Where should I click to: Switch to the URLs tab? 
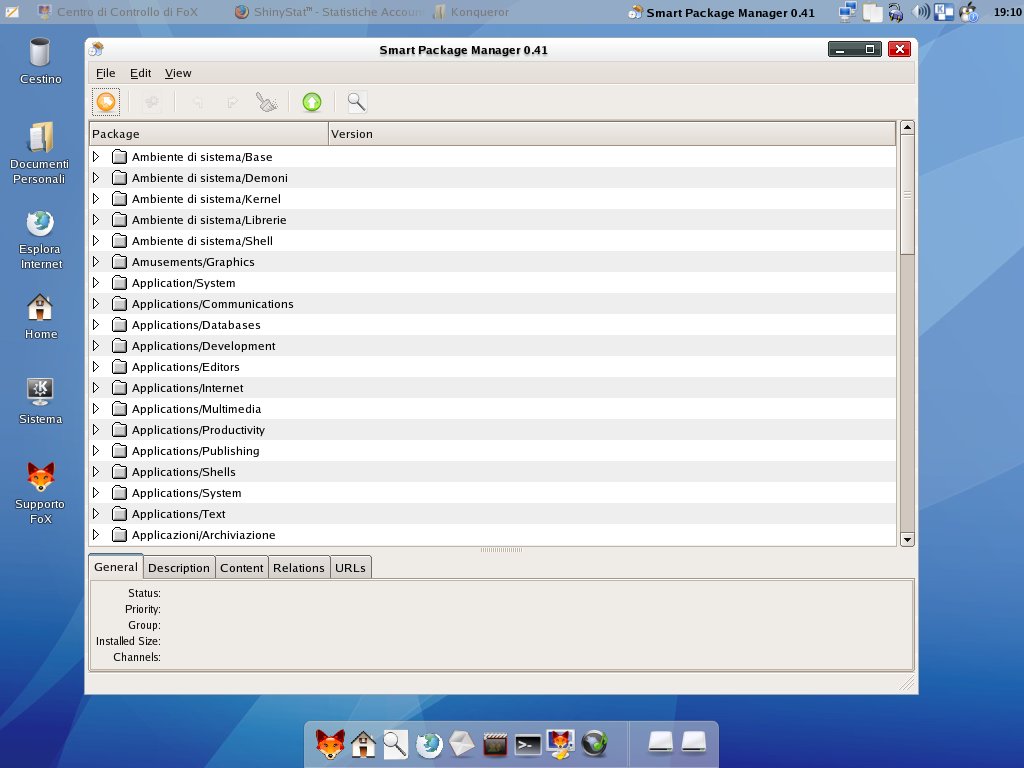(351, 568)
